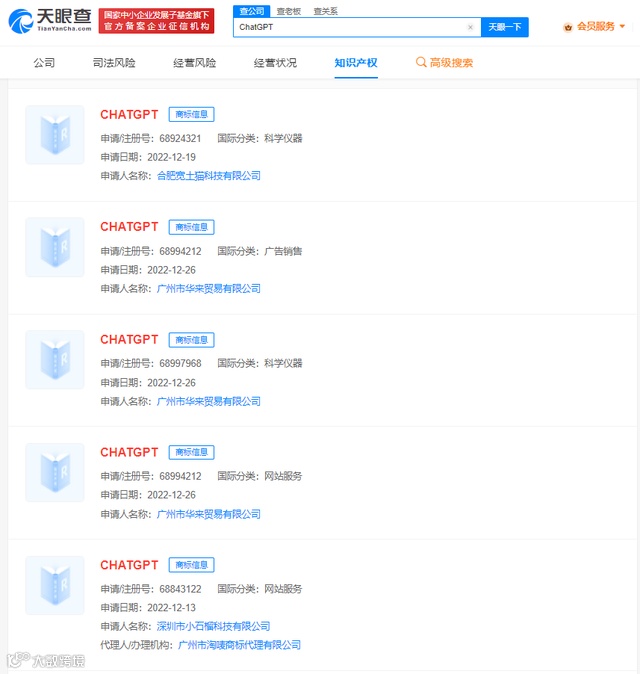
Task: Open CHATGPT title of 68997968 entry
Action: pyautogui.click(x=129, y=340)
